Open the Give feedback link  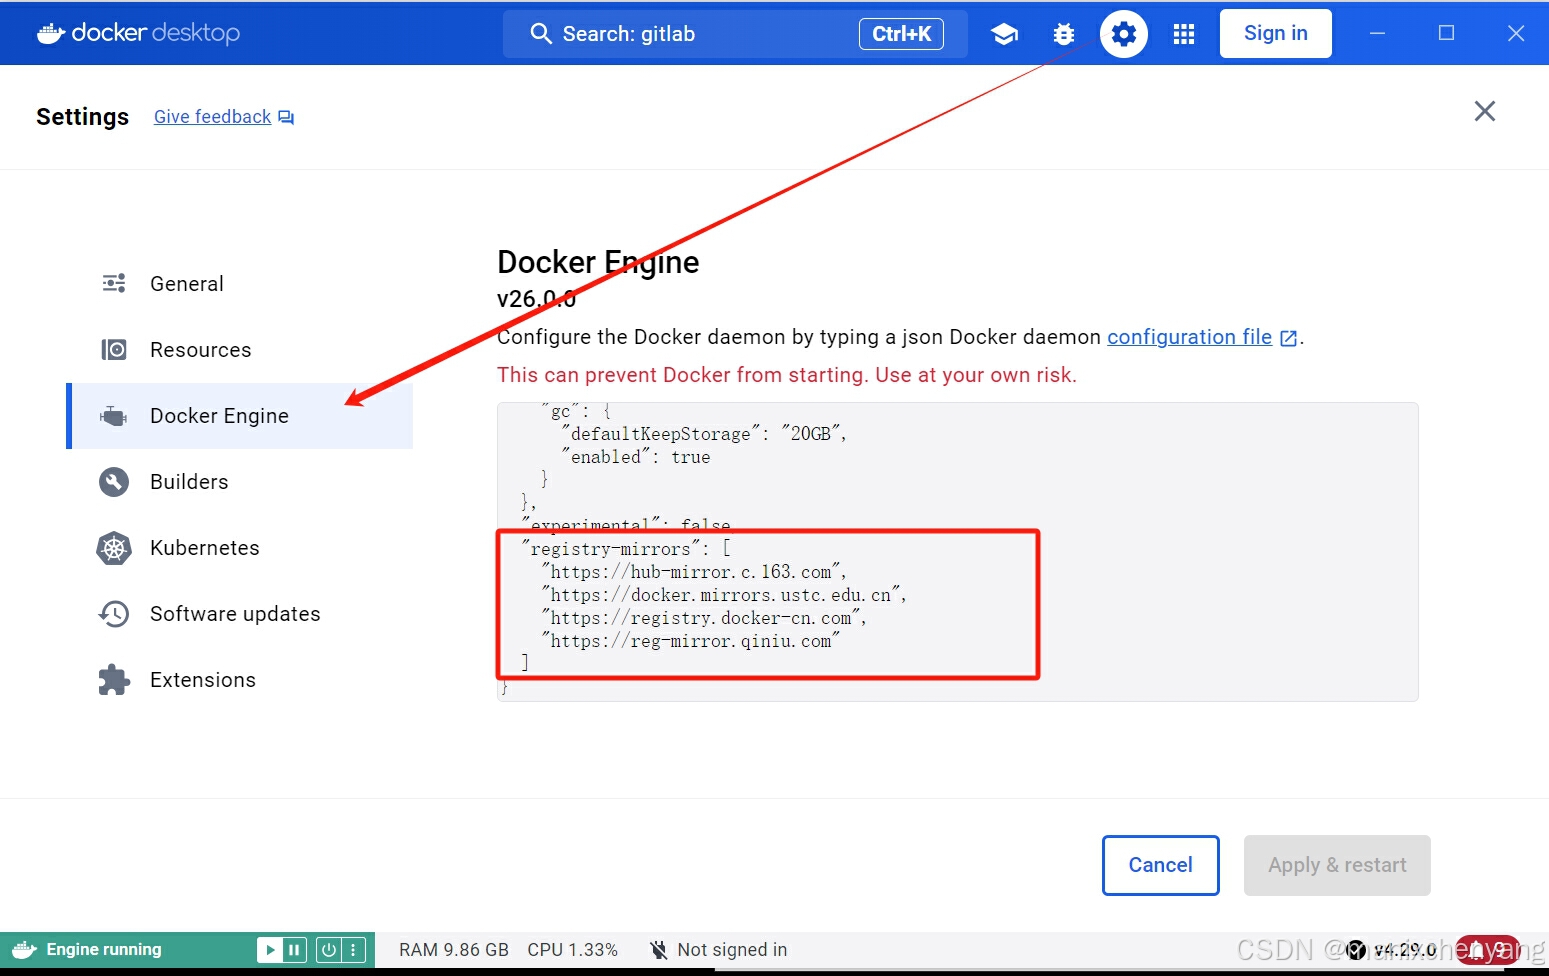pyautogui.click(x=212, y=117)
